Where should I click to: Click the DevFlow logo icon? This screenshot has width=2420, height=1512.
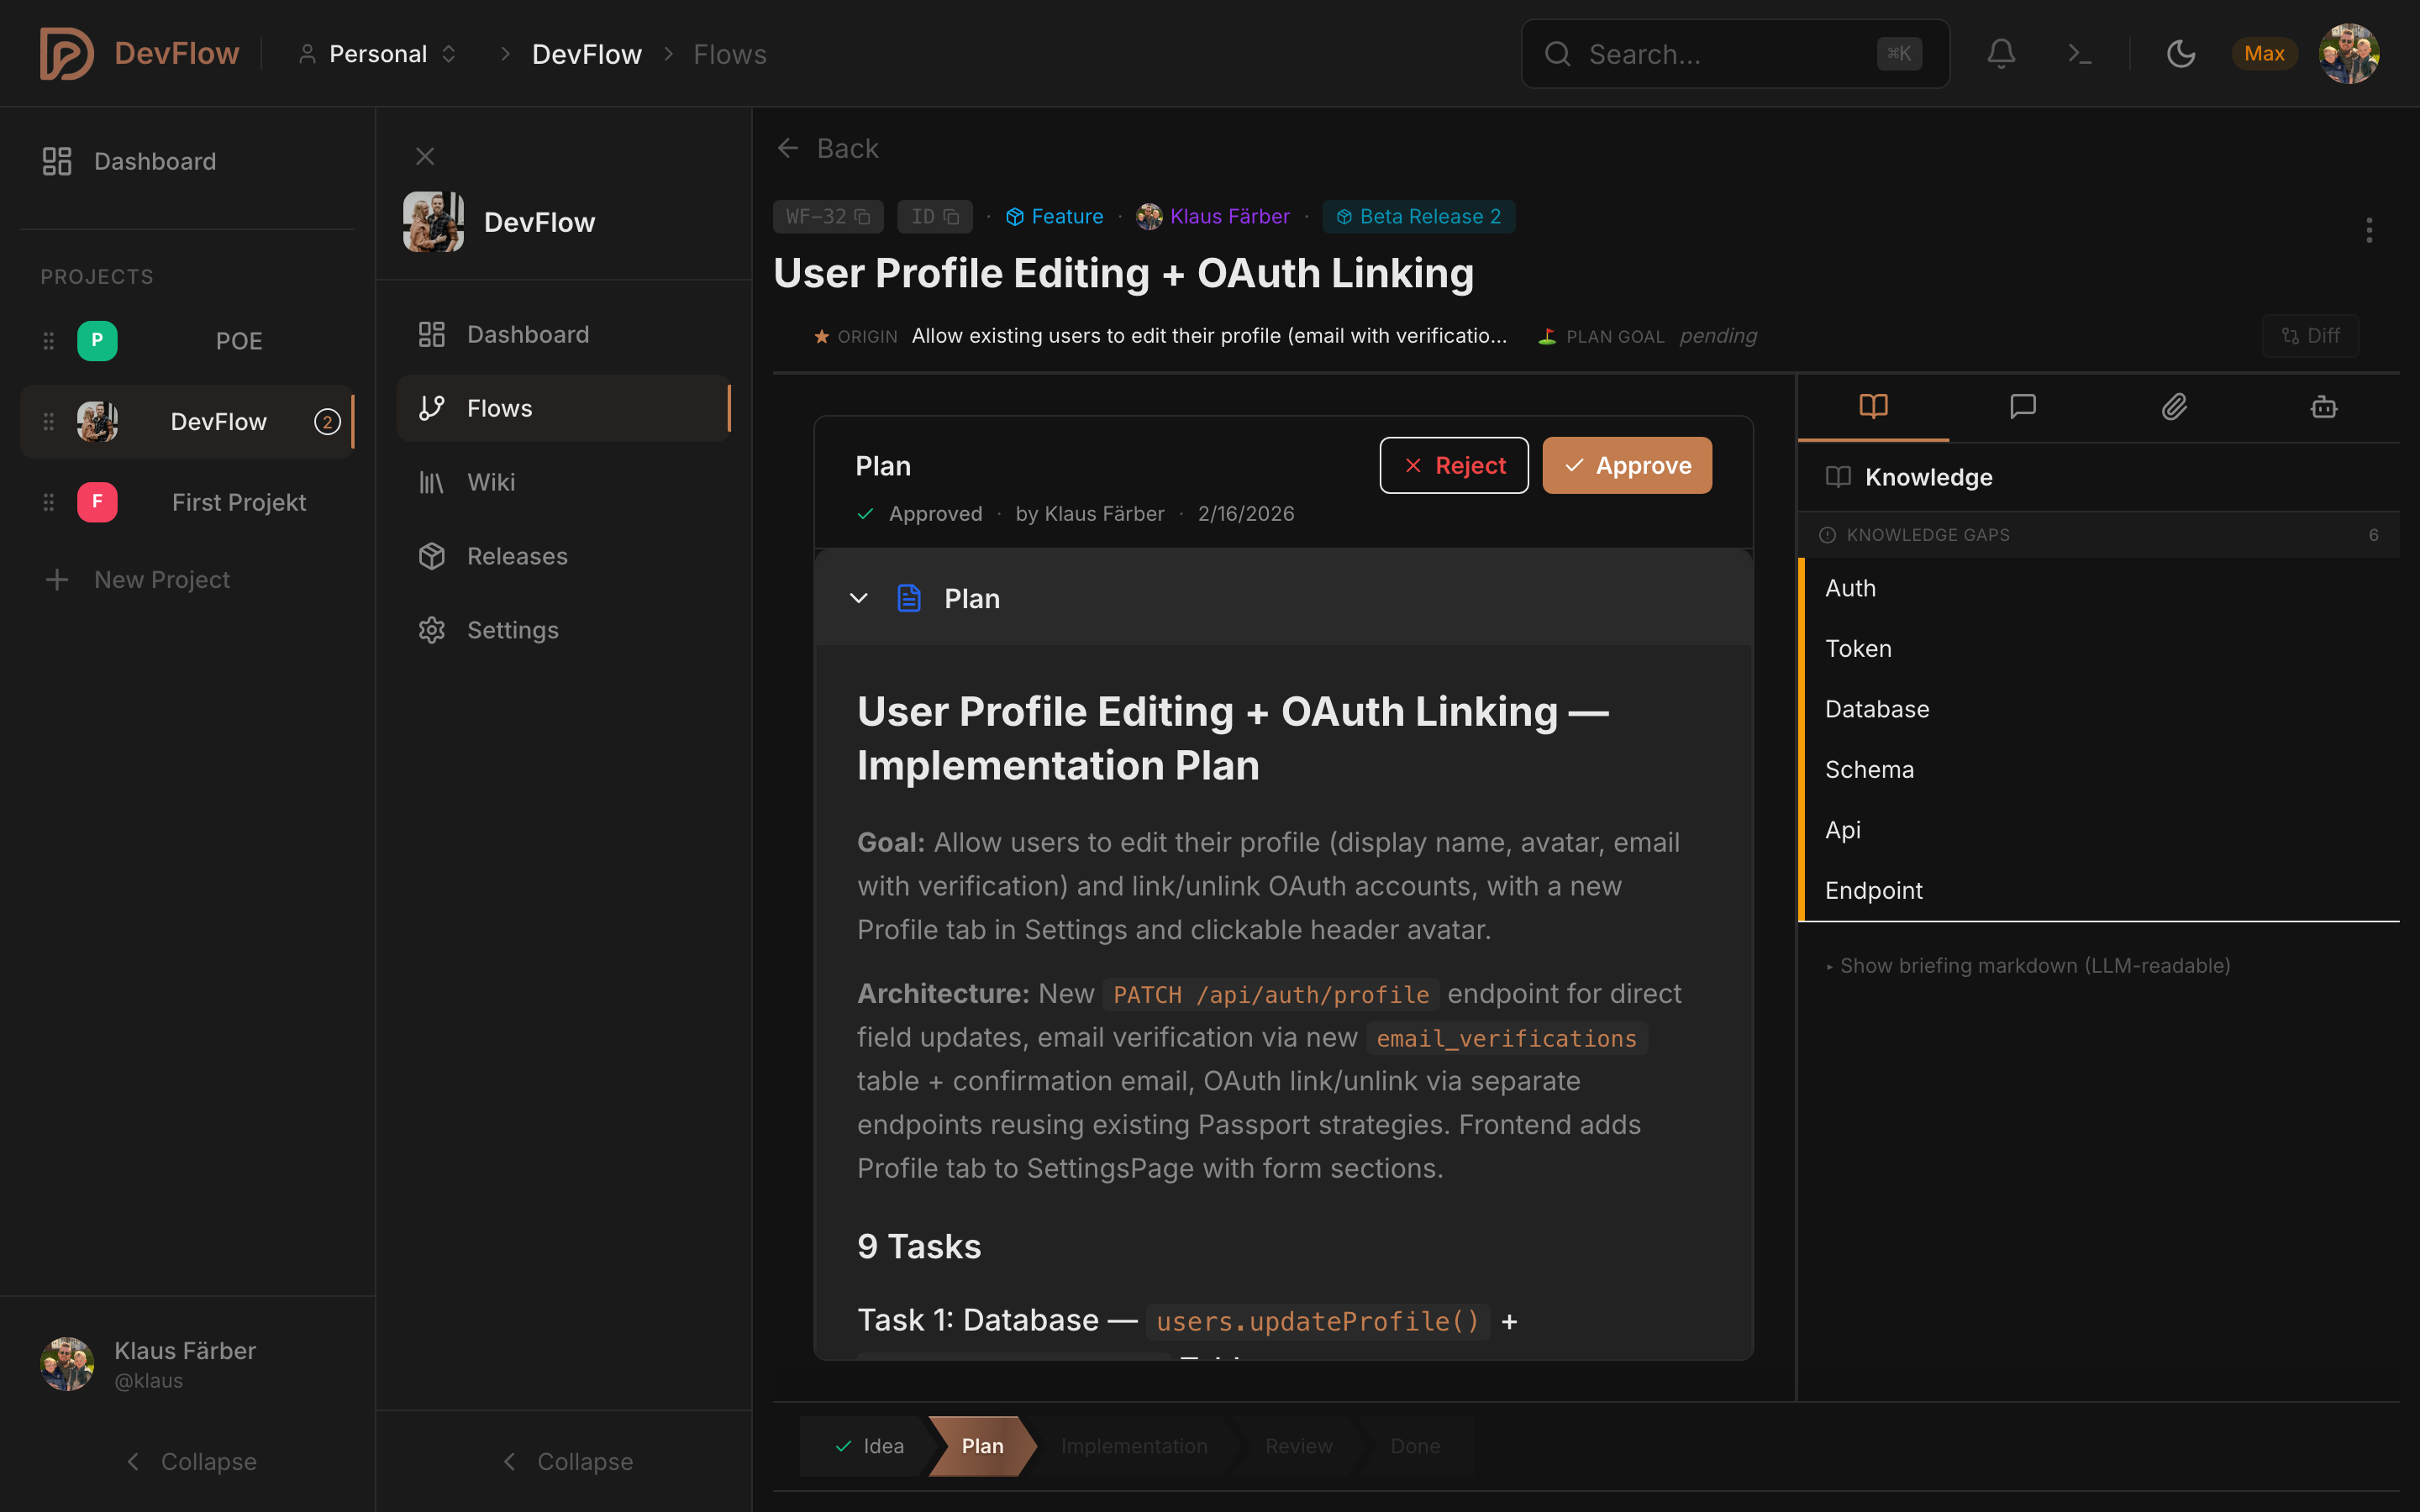click(x=66, y=54)
